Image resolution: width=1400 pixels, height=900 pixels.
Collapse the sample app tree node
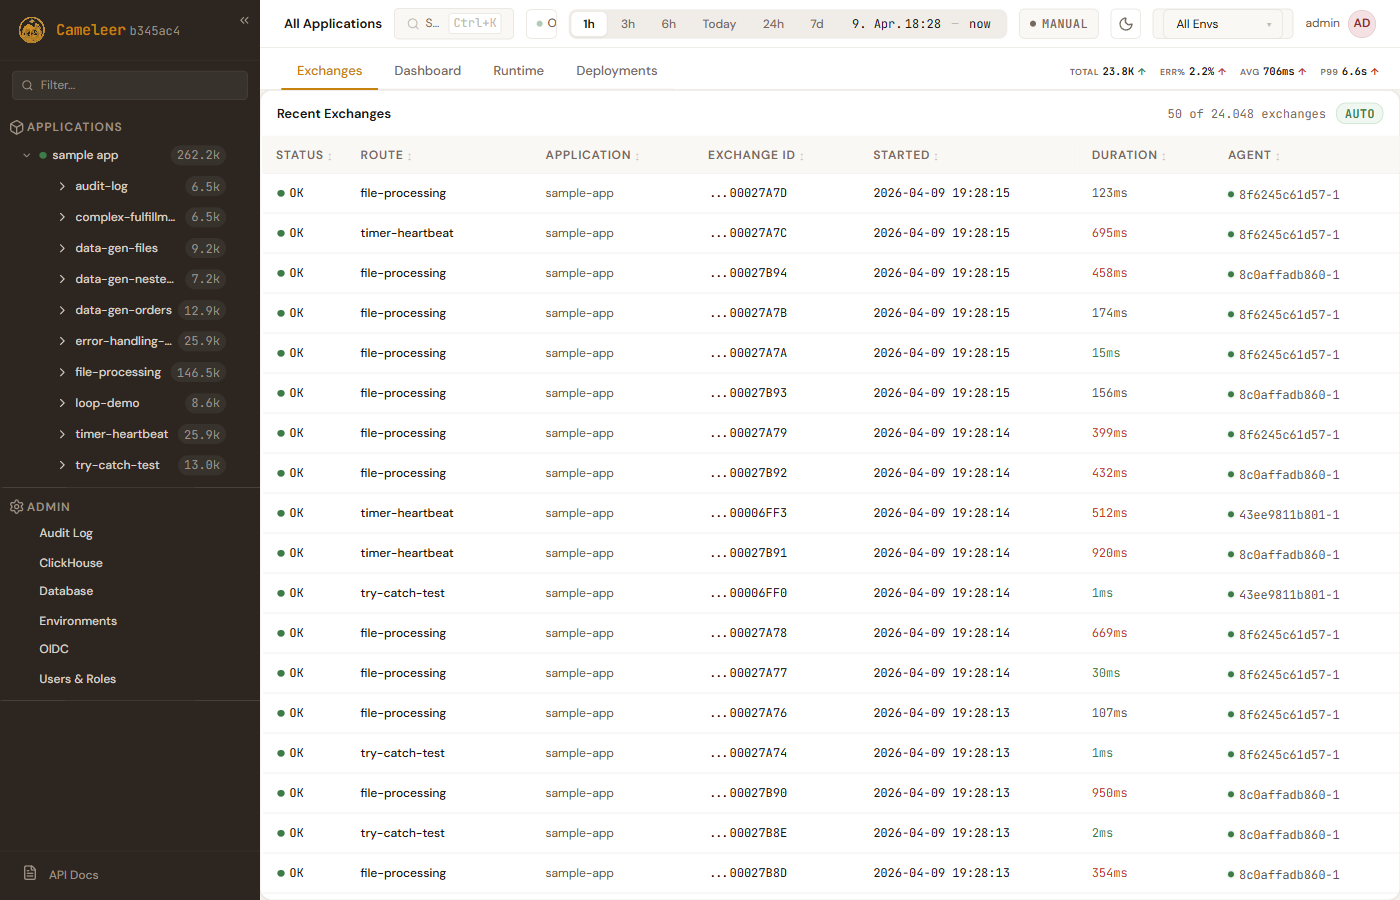coord(27,155)
